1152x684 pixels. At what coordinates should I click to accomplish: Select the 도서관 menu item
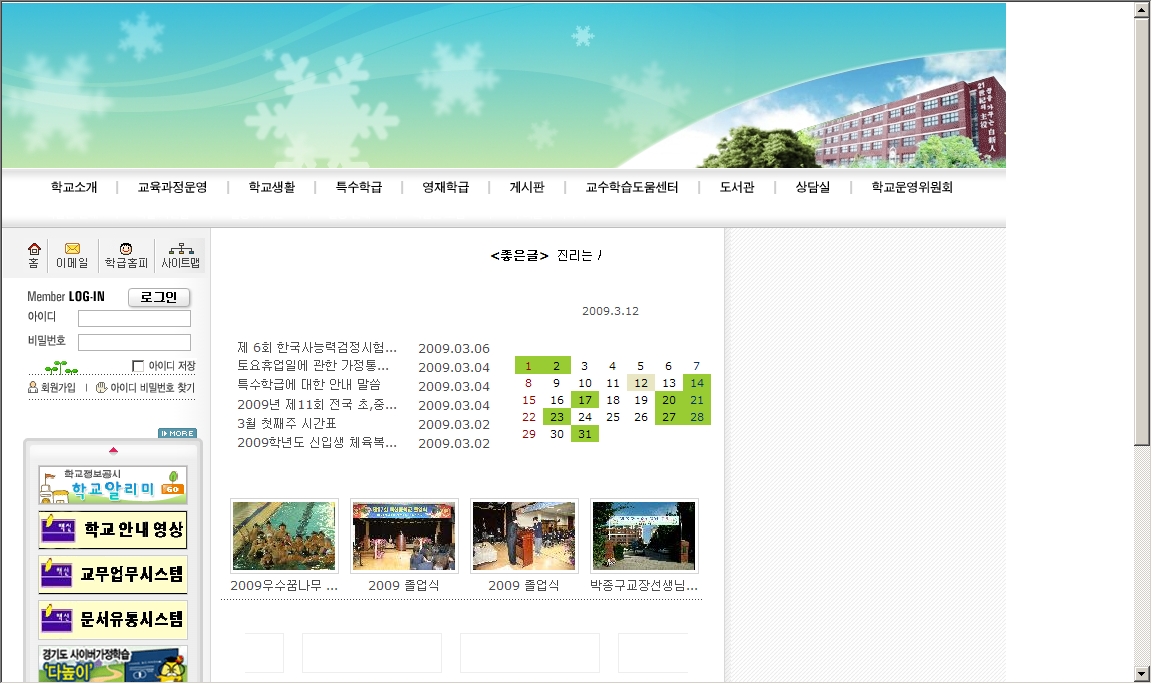tap(737, 187)
